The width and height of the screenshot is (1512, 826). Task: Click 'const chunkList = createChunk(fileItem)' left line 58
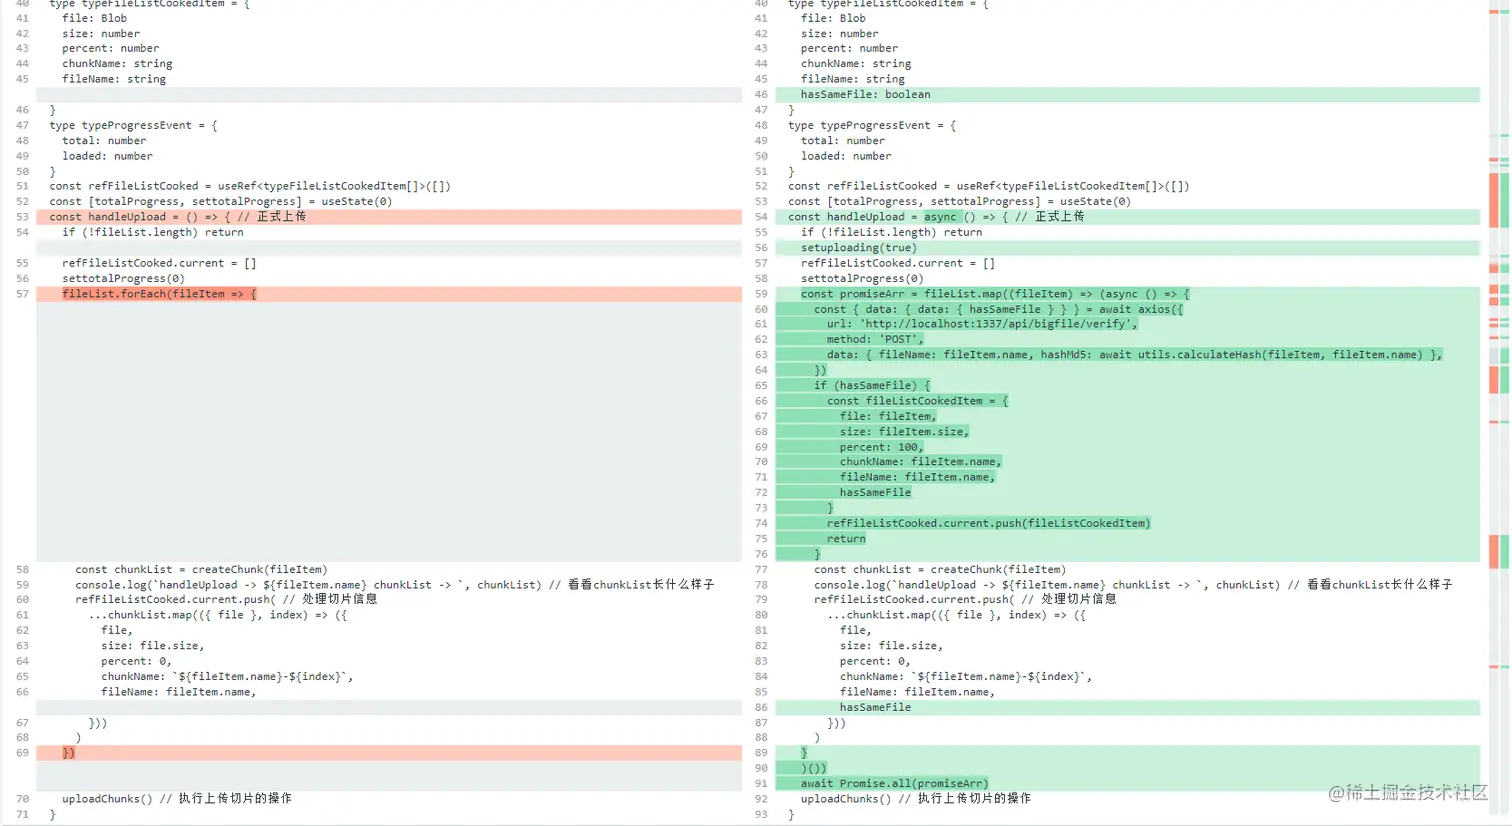point(201,569)
